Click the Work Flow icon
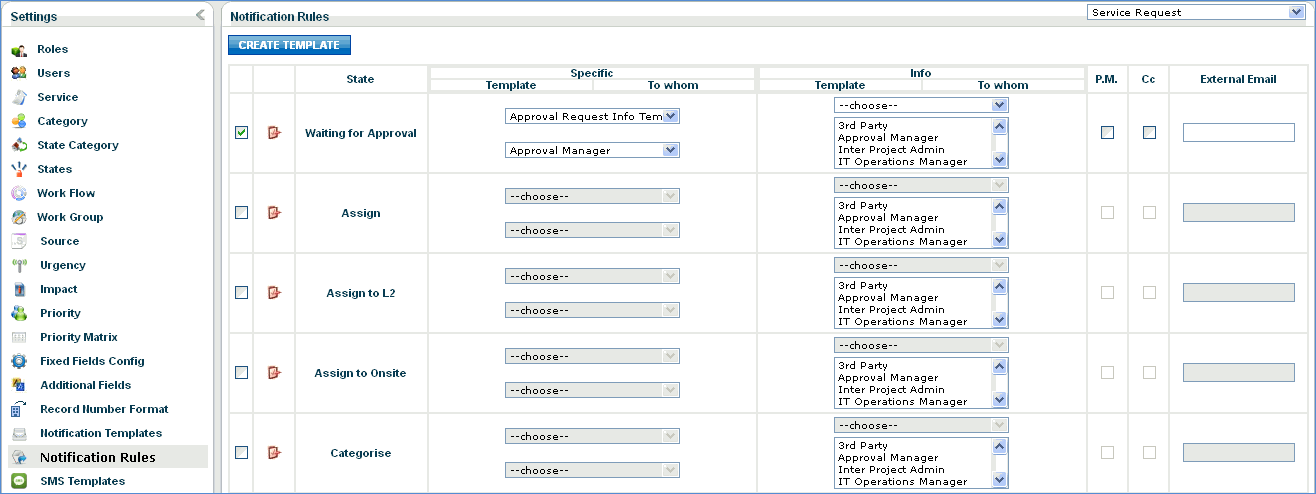This screenshot has width=1316, height=494. [19, 193]
